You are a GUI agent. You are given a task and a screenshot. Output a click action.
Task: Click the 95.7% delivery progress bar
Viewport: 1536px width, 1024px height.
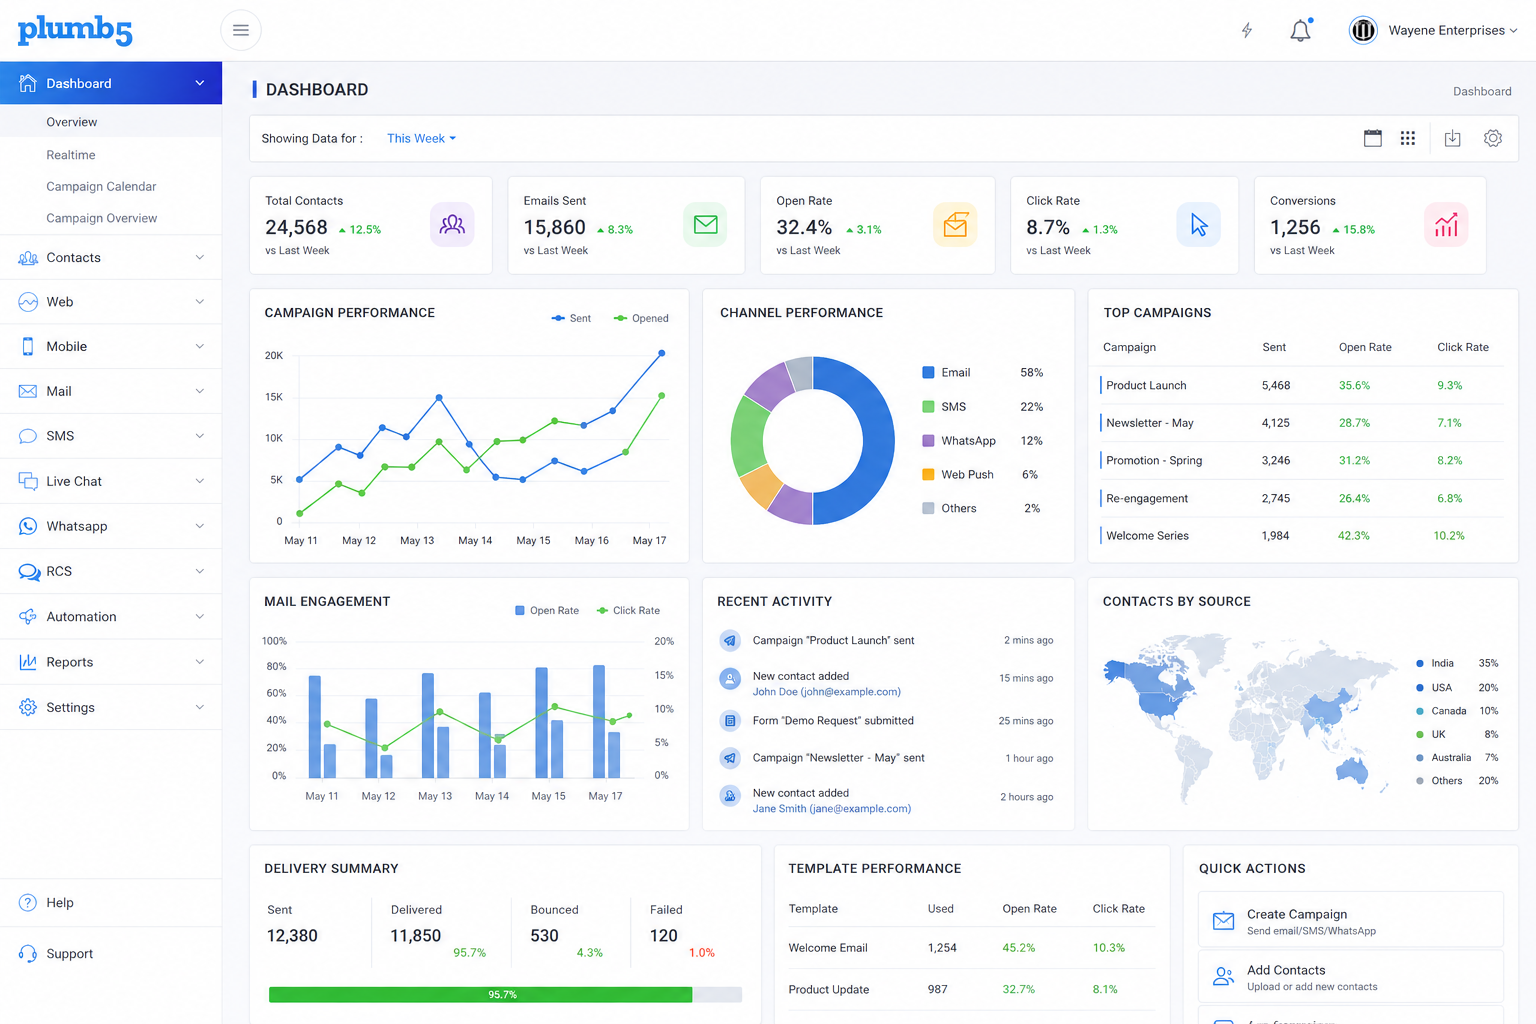(x=505, y=995)
